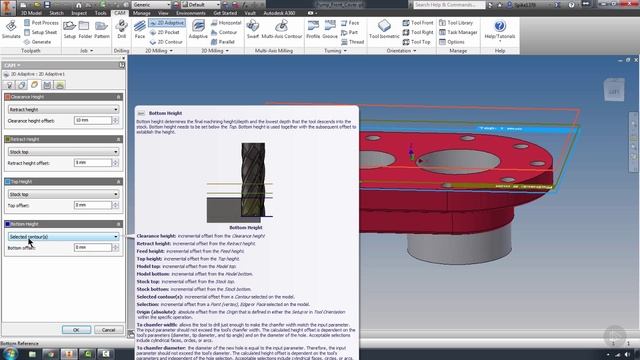Choose the turning Thread operation
The height and width of the screenshot is (360, 640).
pyautogui.click(x=353, y=42)
